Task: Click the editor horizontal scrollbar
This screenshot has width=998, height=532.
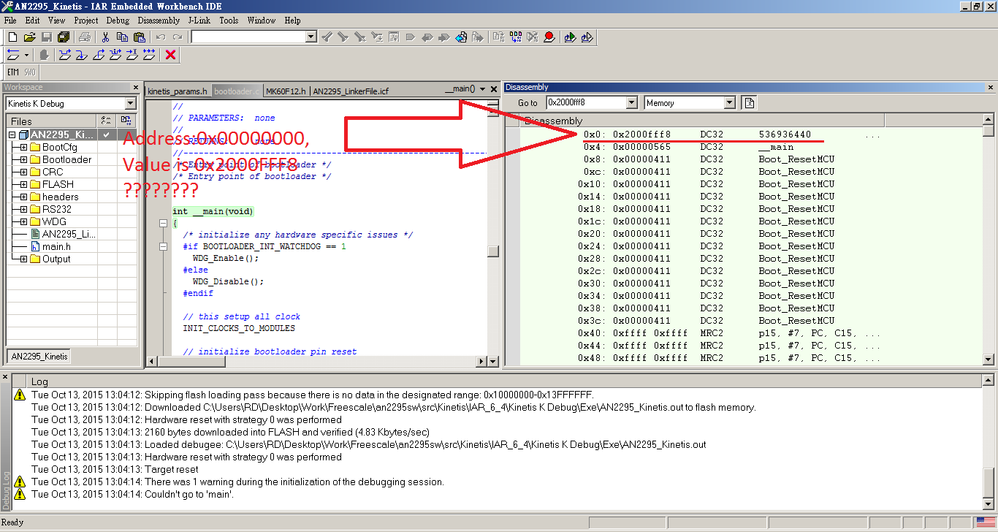Action: tap(316, 361)
